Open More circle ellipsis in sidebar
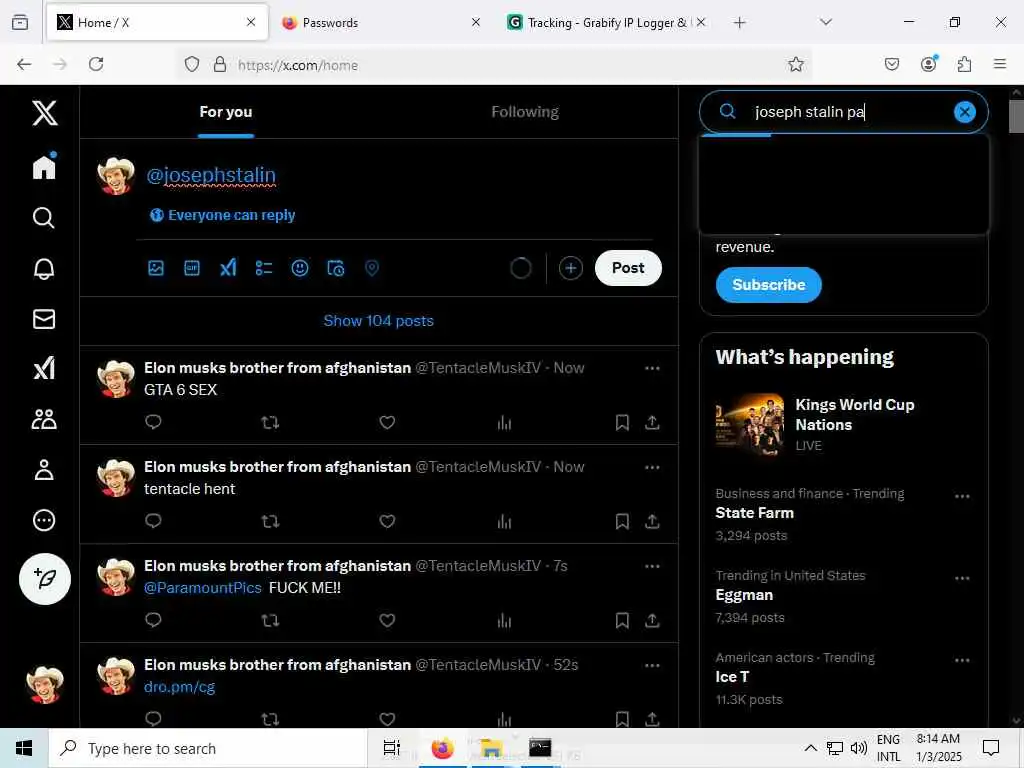This screenshot has width=1024, height=768. click(x=44, y=520)
